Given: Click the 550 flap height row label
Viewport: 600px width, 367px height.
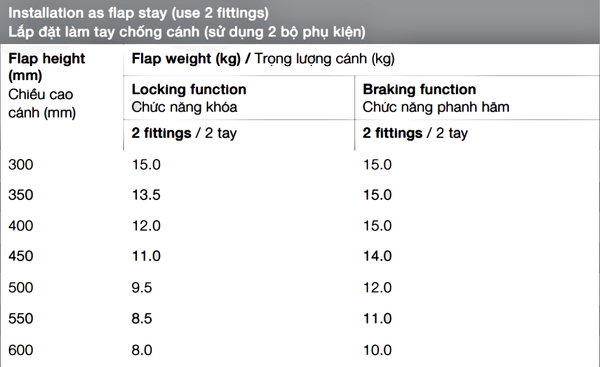Looking at the screenshot, I should point(21,318).
